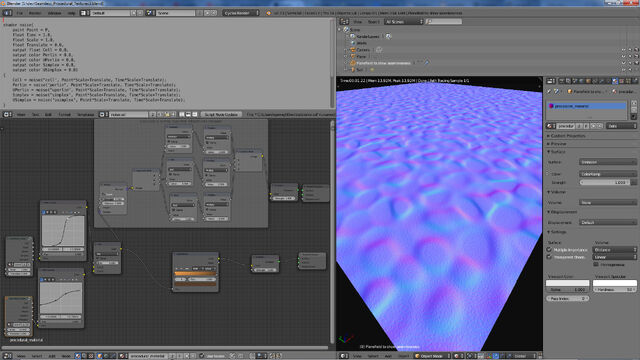Screen dimensions: 640x360
Task: Open the All Scenes display dropdown
Action: [404, 22]
